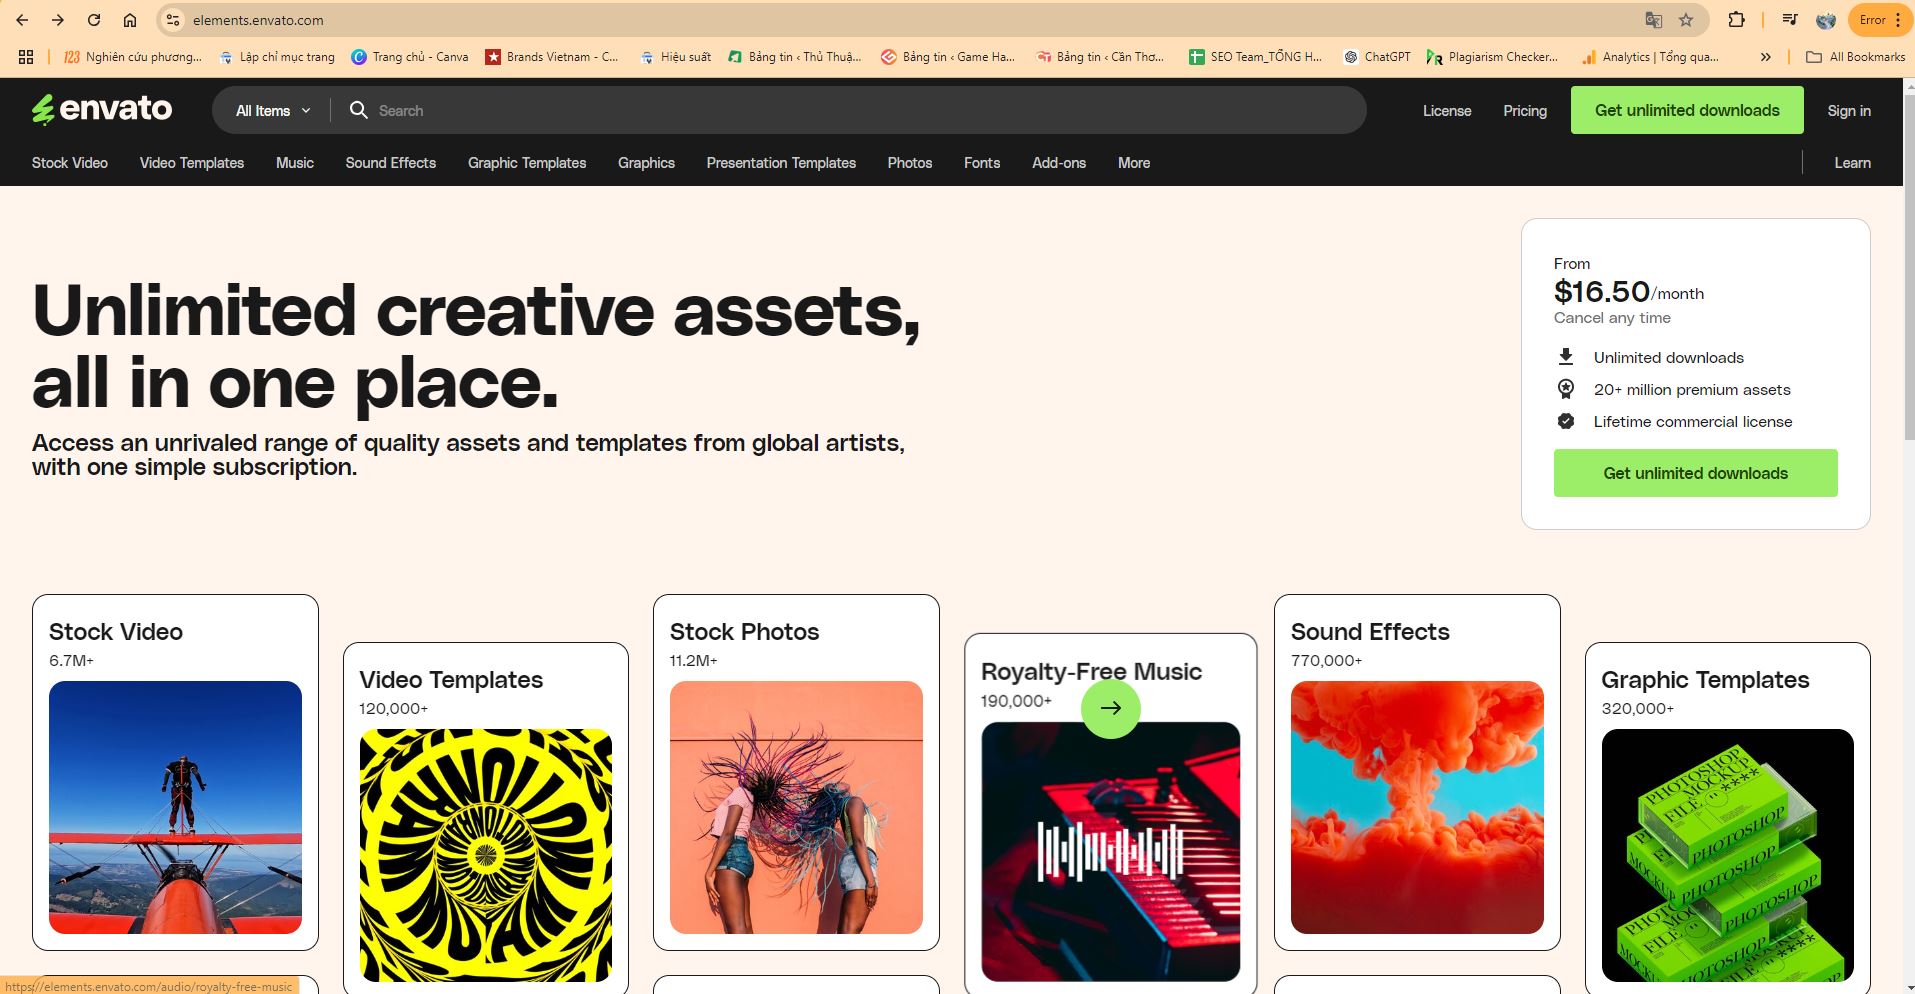Open Sound Effects menu item
This screenshot has height=994, width=1915.
pyautogui.click(x=391, y=163)
